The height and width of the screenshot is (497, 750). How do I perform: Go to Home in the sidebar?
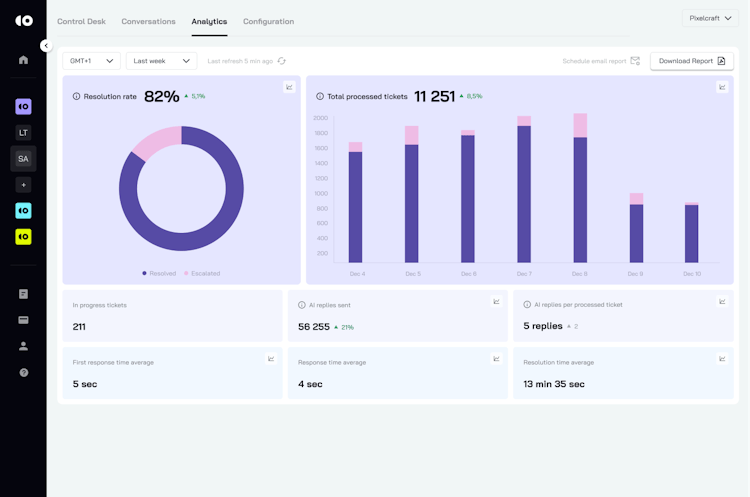[x=23, y=60]
